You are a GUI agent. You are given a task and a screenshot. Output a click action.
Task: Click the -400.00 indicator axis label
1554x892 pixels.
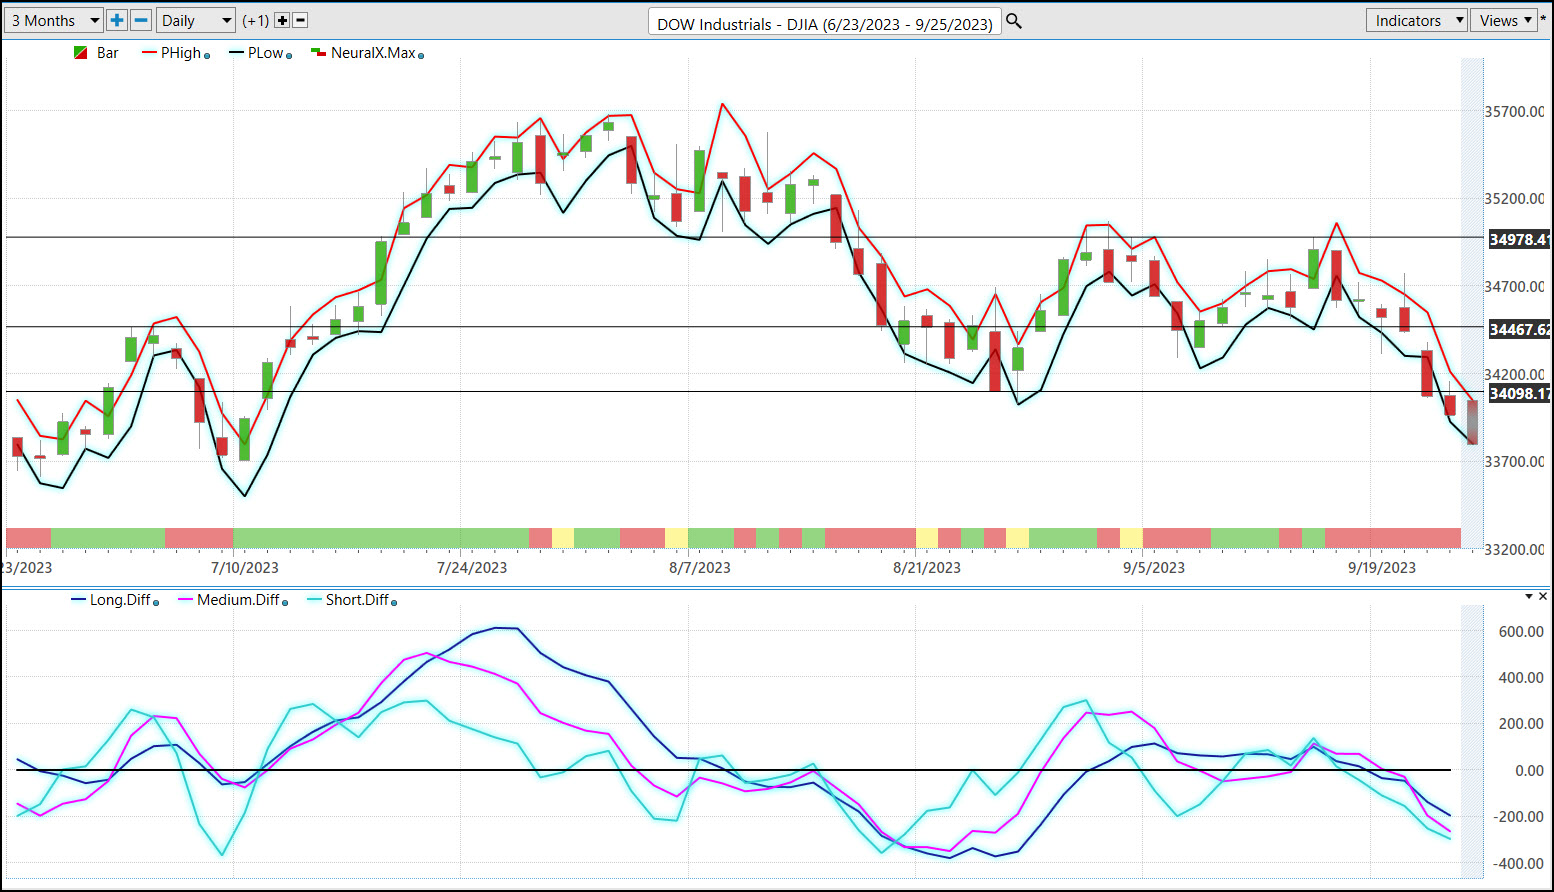1519,864
